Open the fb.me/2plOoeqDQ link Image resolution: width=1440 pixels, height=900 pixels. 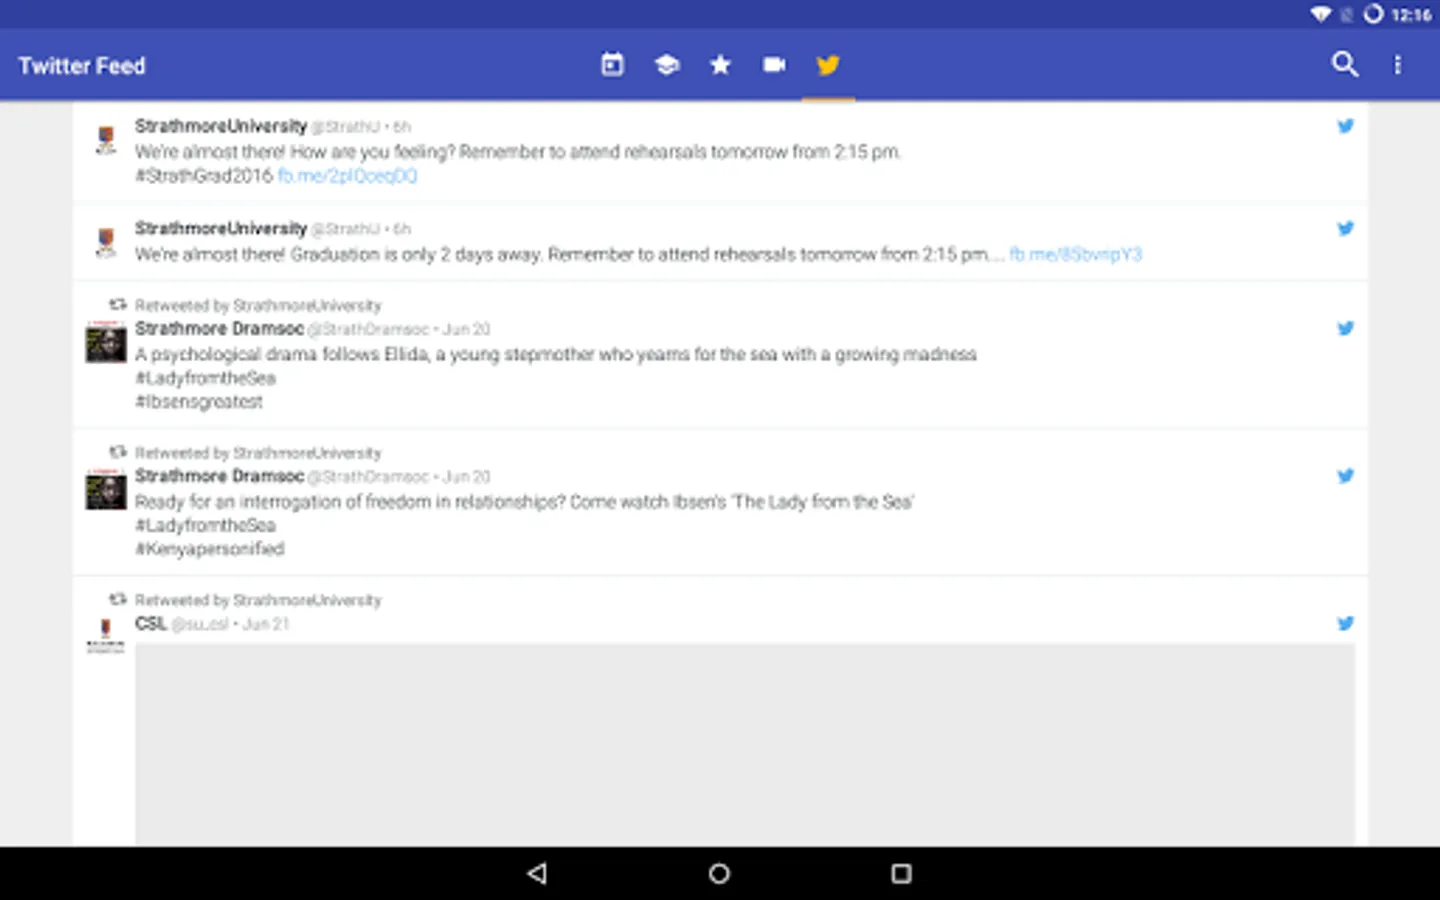(347, 176)
